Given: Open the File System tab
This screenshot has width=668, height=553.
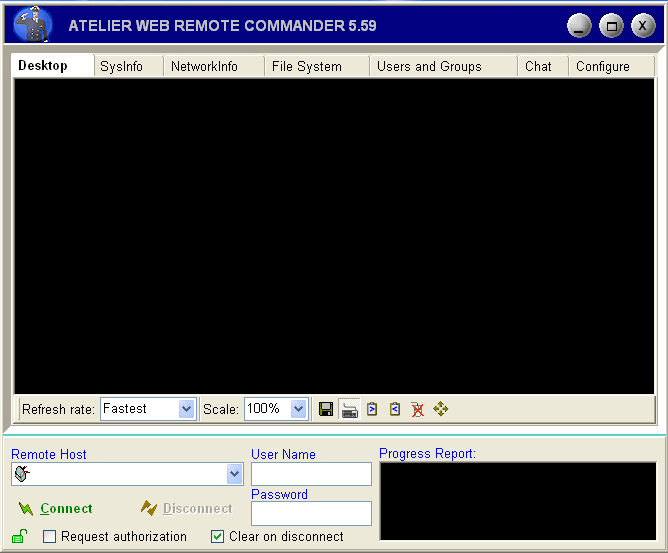Looking at the screenshot, I should point(317,66).
